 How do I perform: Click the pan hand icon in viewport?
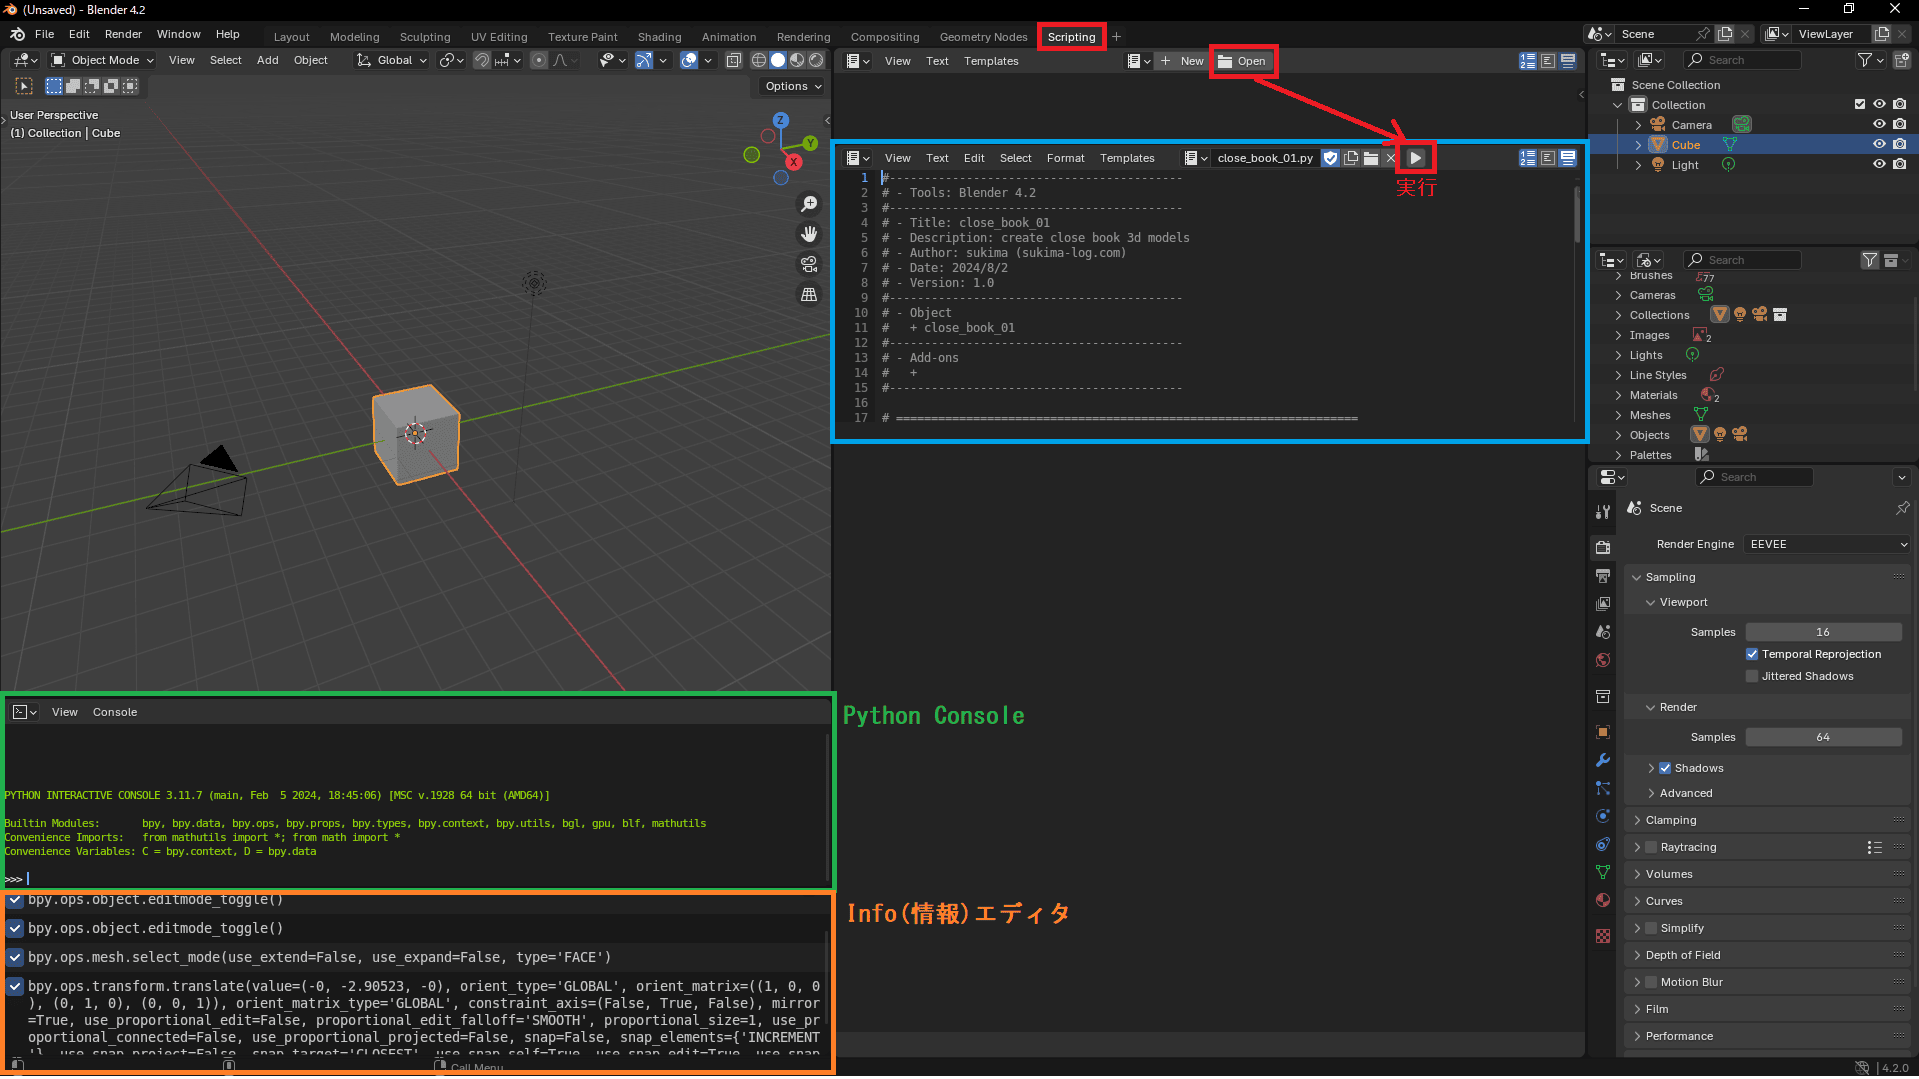[809, 234]
